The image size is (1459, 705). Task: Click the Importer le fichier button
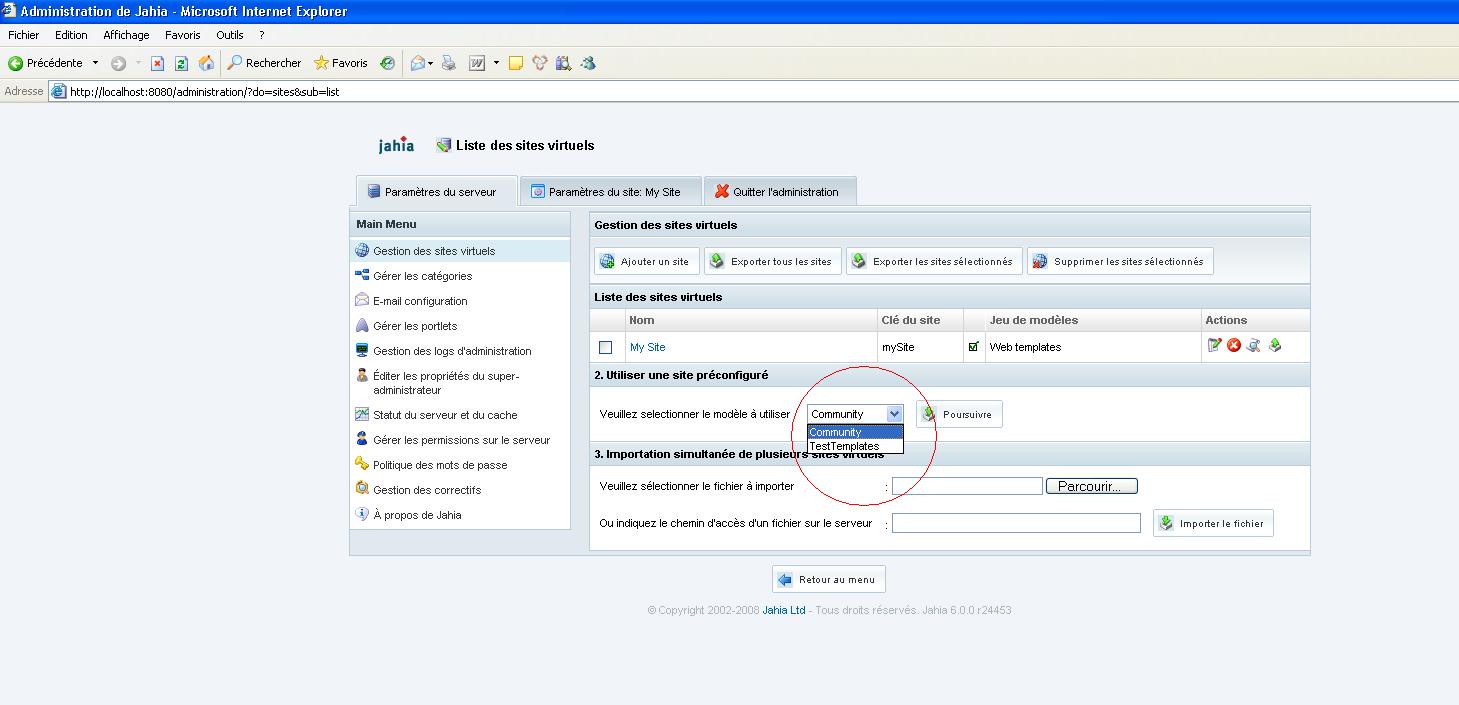1213,523
